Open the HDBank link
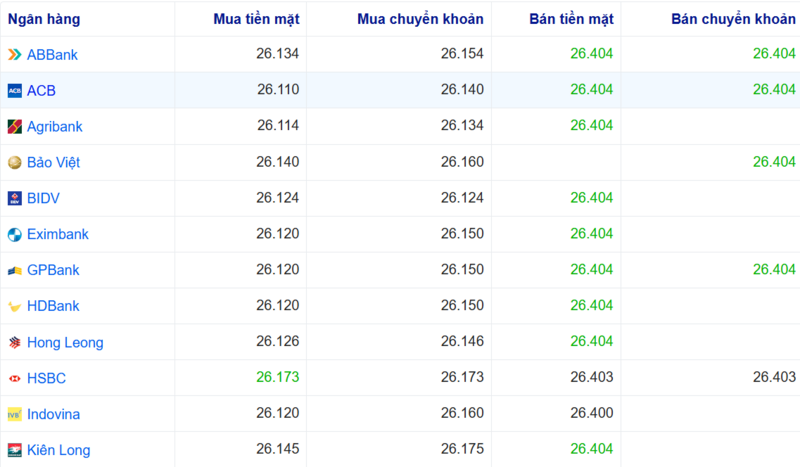The width and height of the screenshot is (800, 467). pos(53,306)
